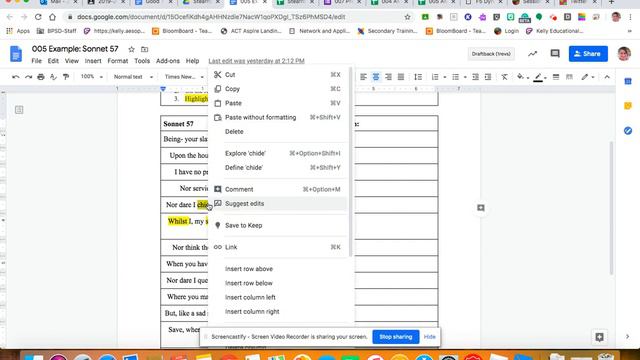The height and width of the screenshot is (360, 640).
Task: Click the Undo icon in toolbar
Action: tap(16, 77)
